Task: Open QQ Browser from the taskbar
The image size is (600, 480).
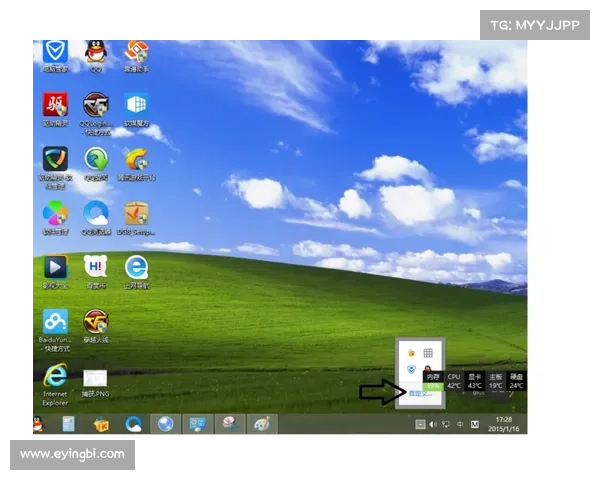Action: [x=134, y=424]
